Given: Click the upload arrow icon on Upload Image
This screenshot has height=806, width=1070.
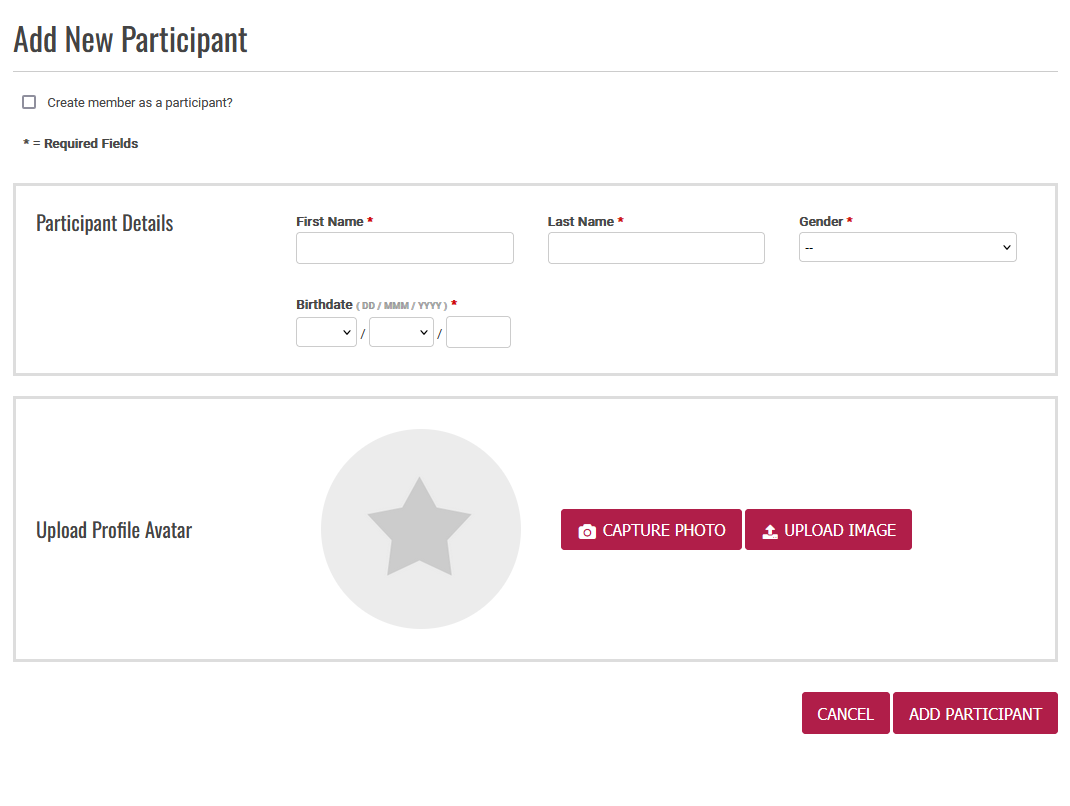Looking at the screenshot, I should pyautogui.click(x=770, y=530).
